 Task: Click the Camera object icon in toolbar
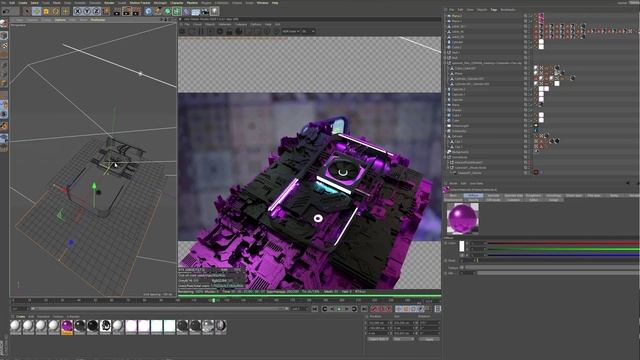click(x=205, y=11)
